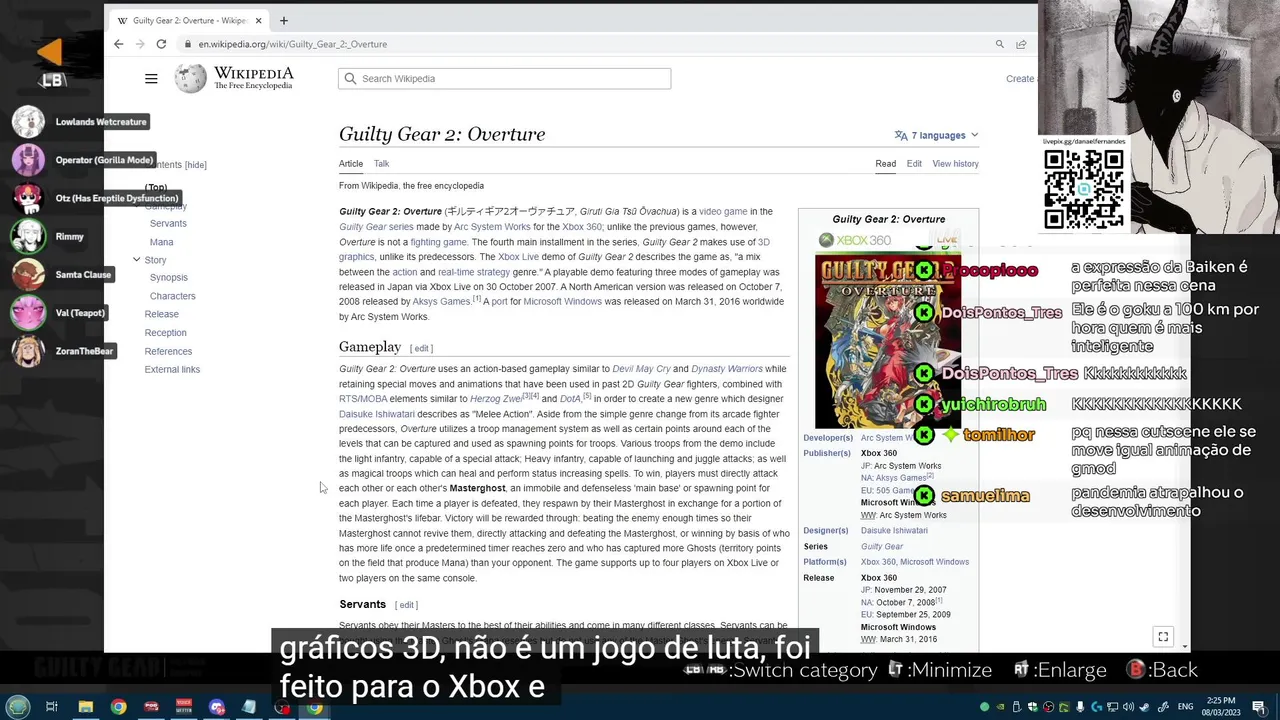The width and height of the screenshot is (1280, 720).
Task: Reload the page with the refresh button
Action: pyautogui.click(x=161, y=44)
